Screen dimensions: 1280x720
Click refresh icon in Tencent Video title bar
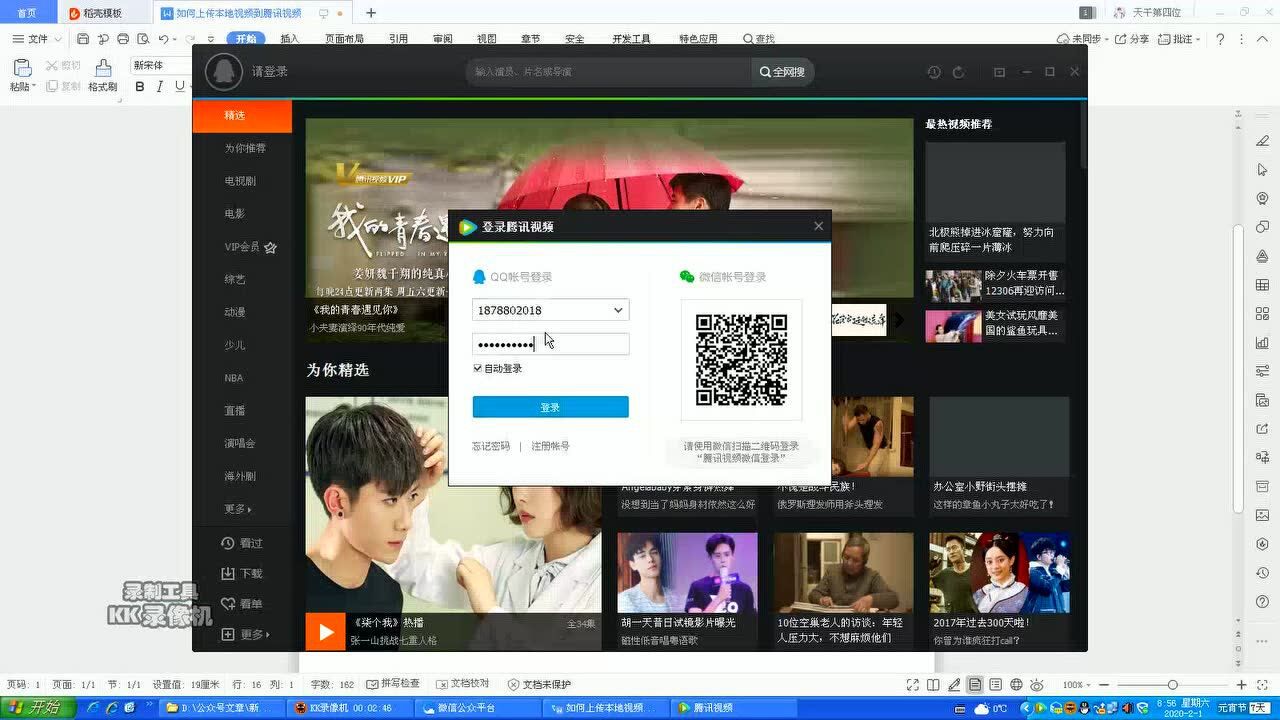pyautogui.click(x=958, y=72)
